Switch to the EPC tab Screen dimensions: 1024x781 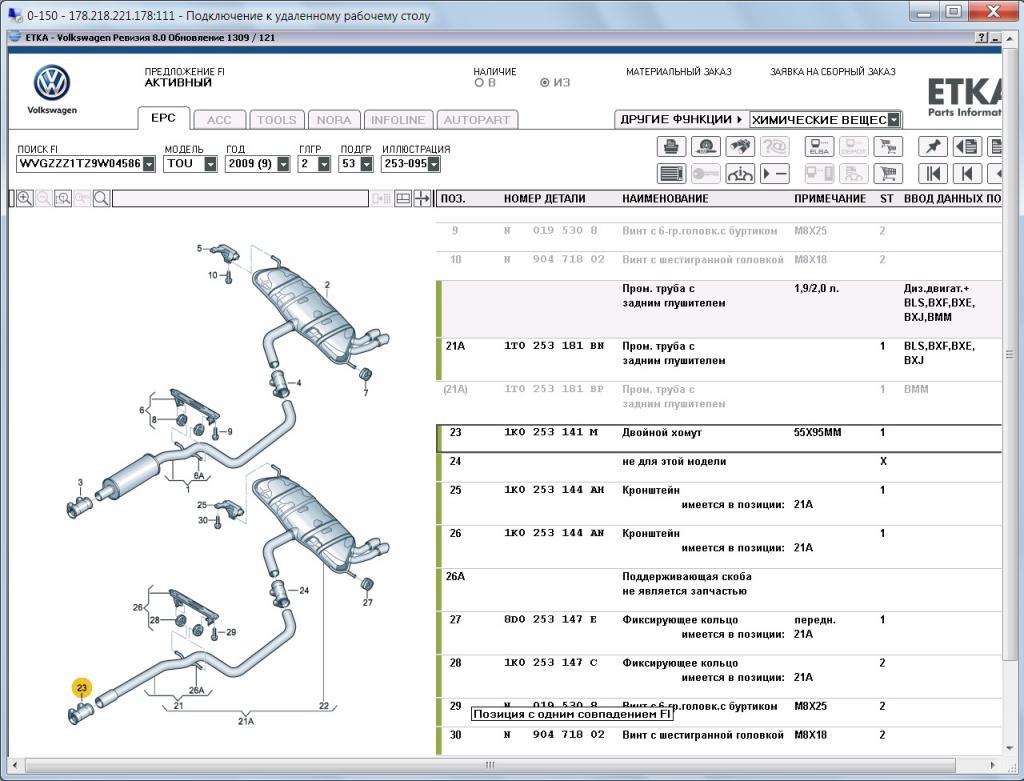pos(163,118)
